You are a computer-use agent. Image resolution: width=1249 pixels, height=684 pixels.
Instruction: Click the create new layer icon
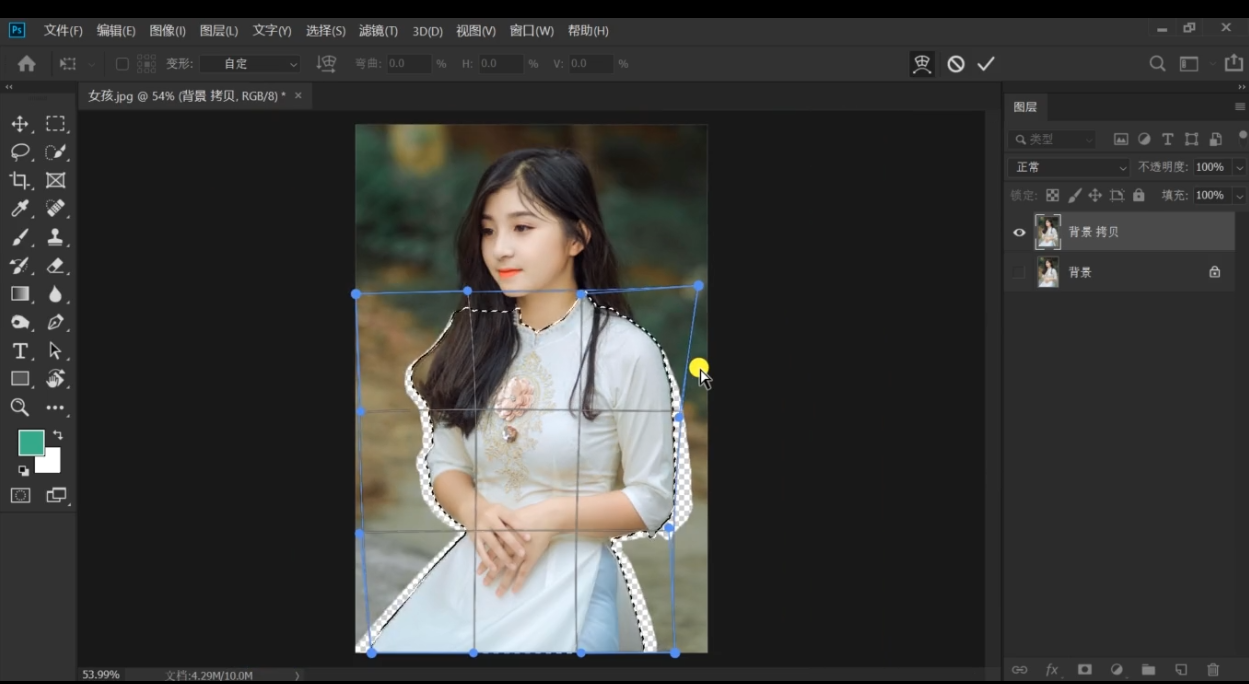1181,669
